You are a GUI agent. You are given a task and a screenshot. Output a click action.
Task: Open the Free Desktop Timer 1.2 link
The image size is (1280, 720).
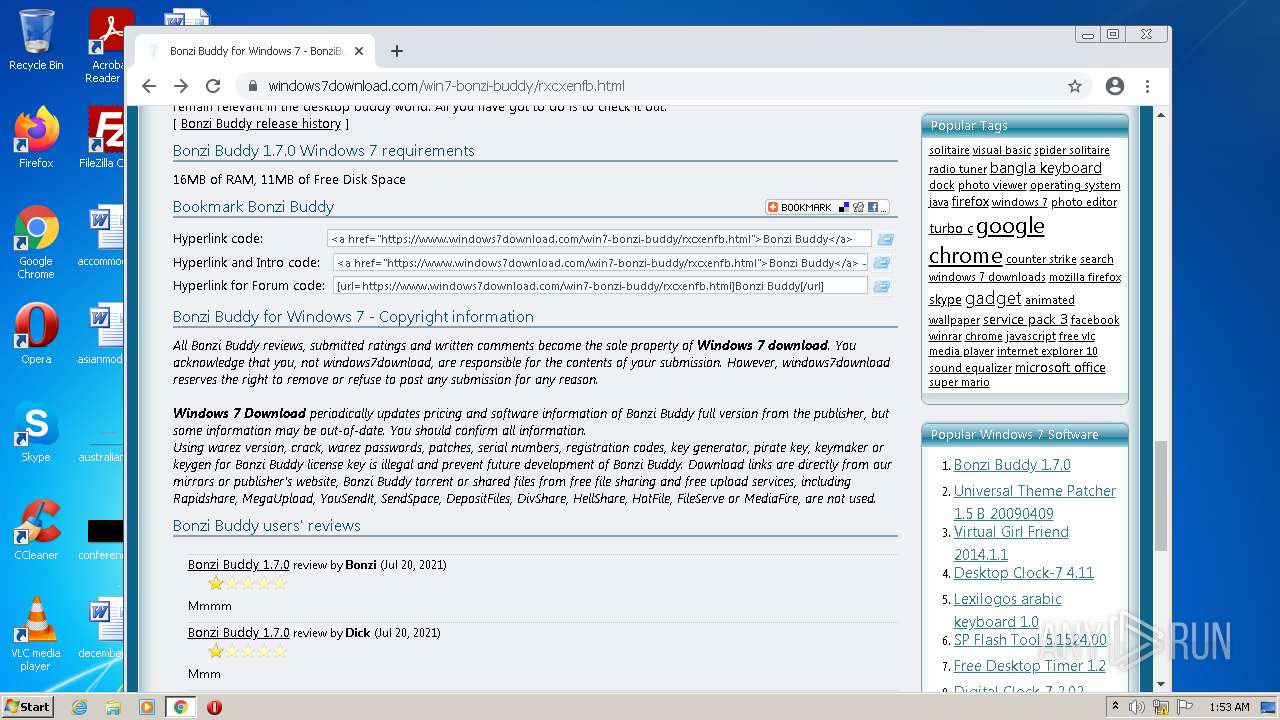(x=1030, y=666)
